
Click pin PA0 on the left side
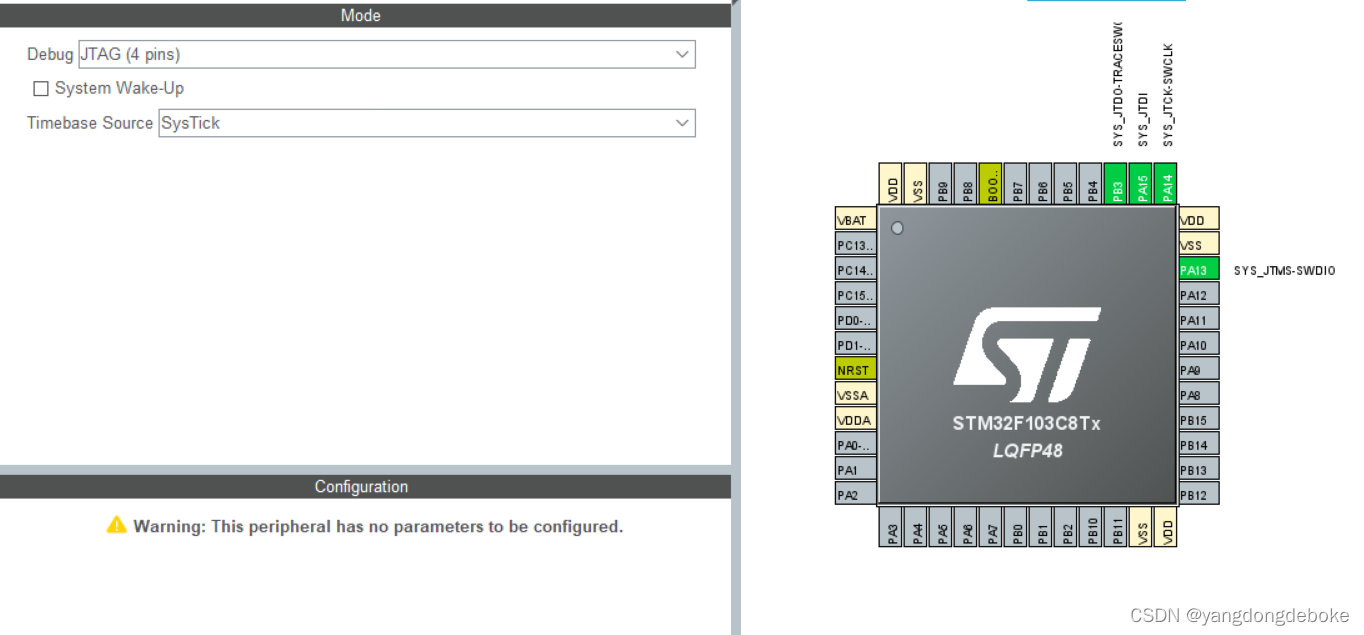coord(854,444)
